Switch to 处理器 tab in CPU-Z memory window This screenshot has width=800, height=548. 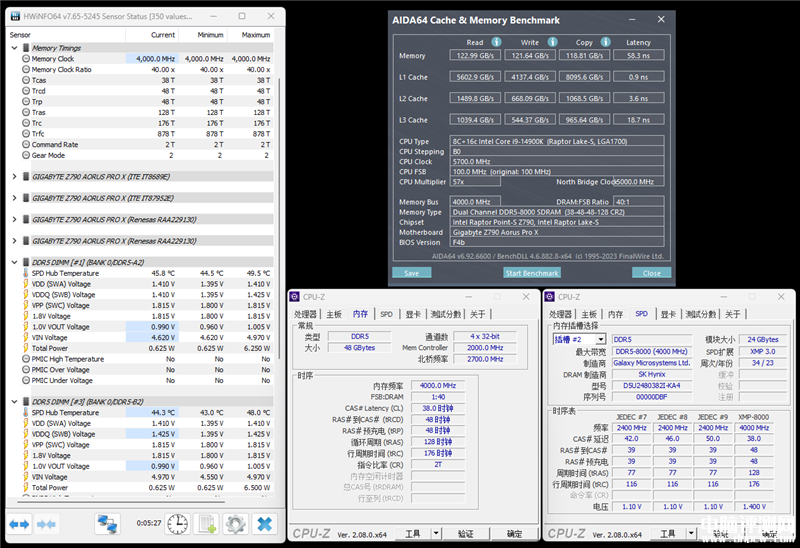point(306,314)
